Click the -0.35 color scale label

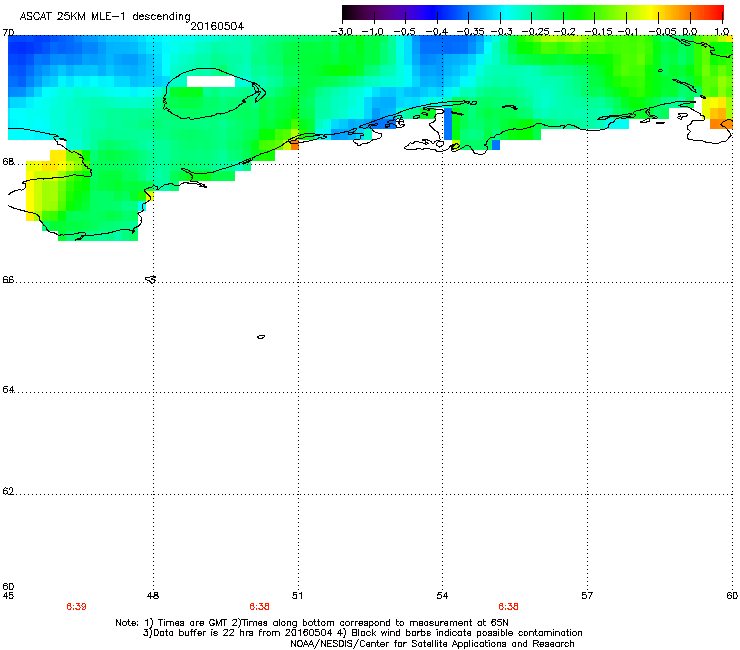470,32
